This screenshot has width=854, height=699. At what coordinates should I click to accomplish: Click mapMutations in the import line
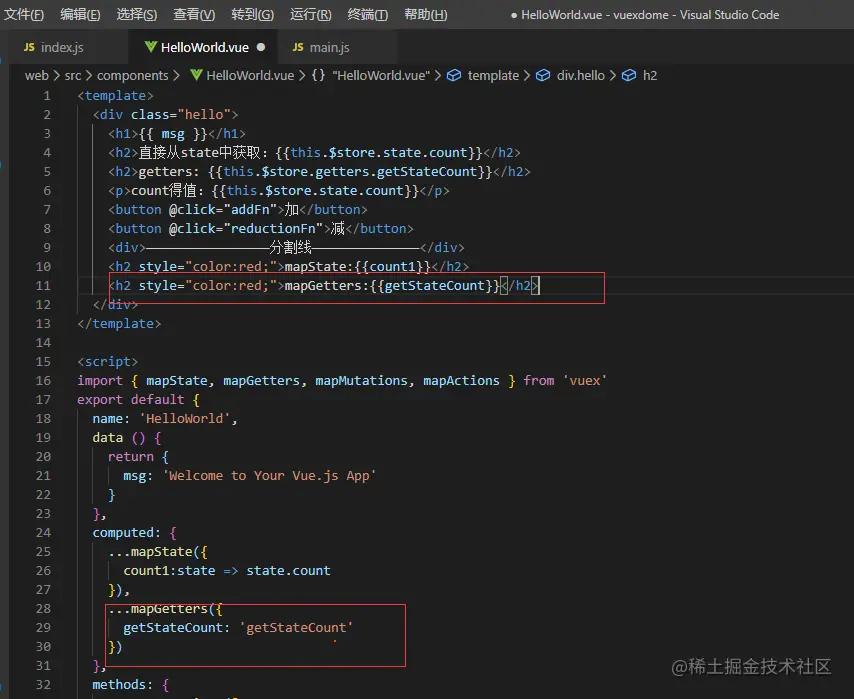click(361, 381)
